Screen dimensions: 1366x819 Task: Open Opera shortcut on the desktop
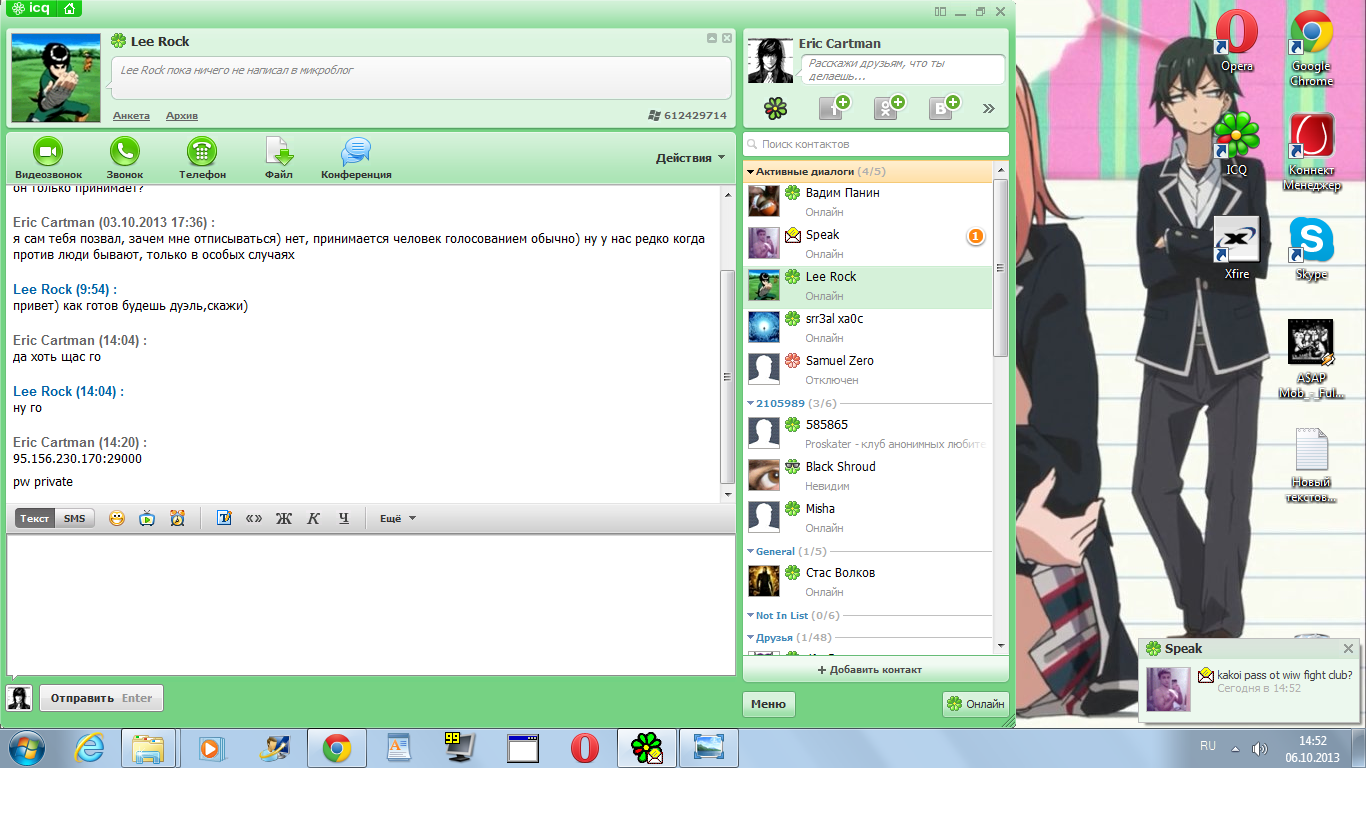(x=1236, y=42)
